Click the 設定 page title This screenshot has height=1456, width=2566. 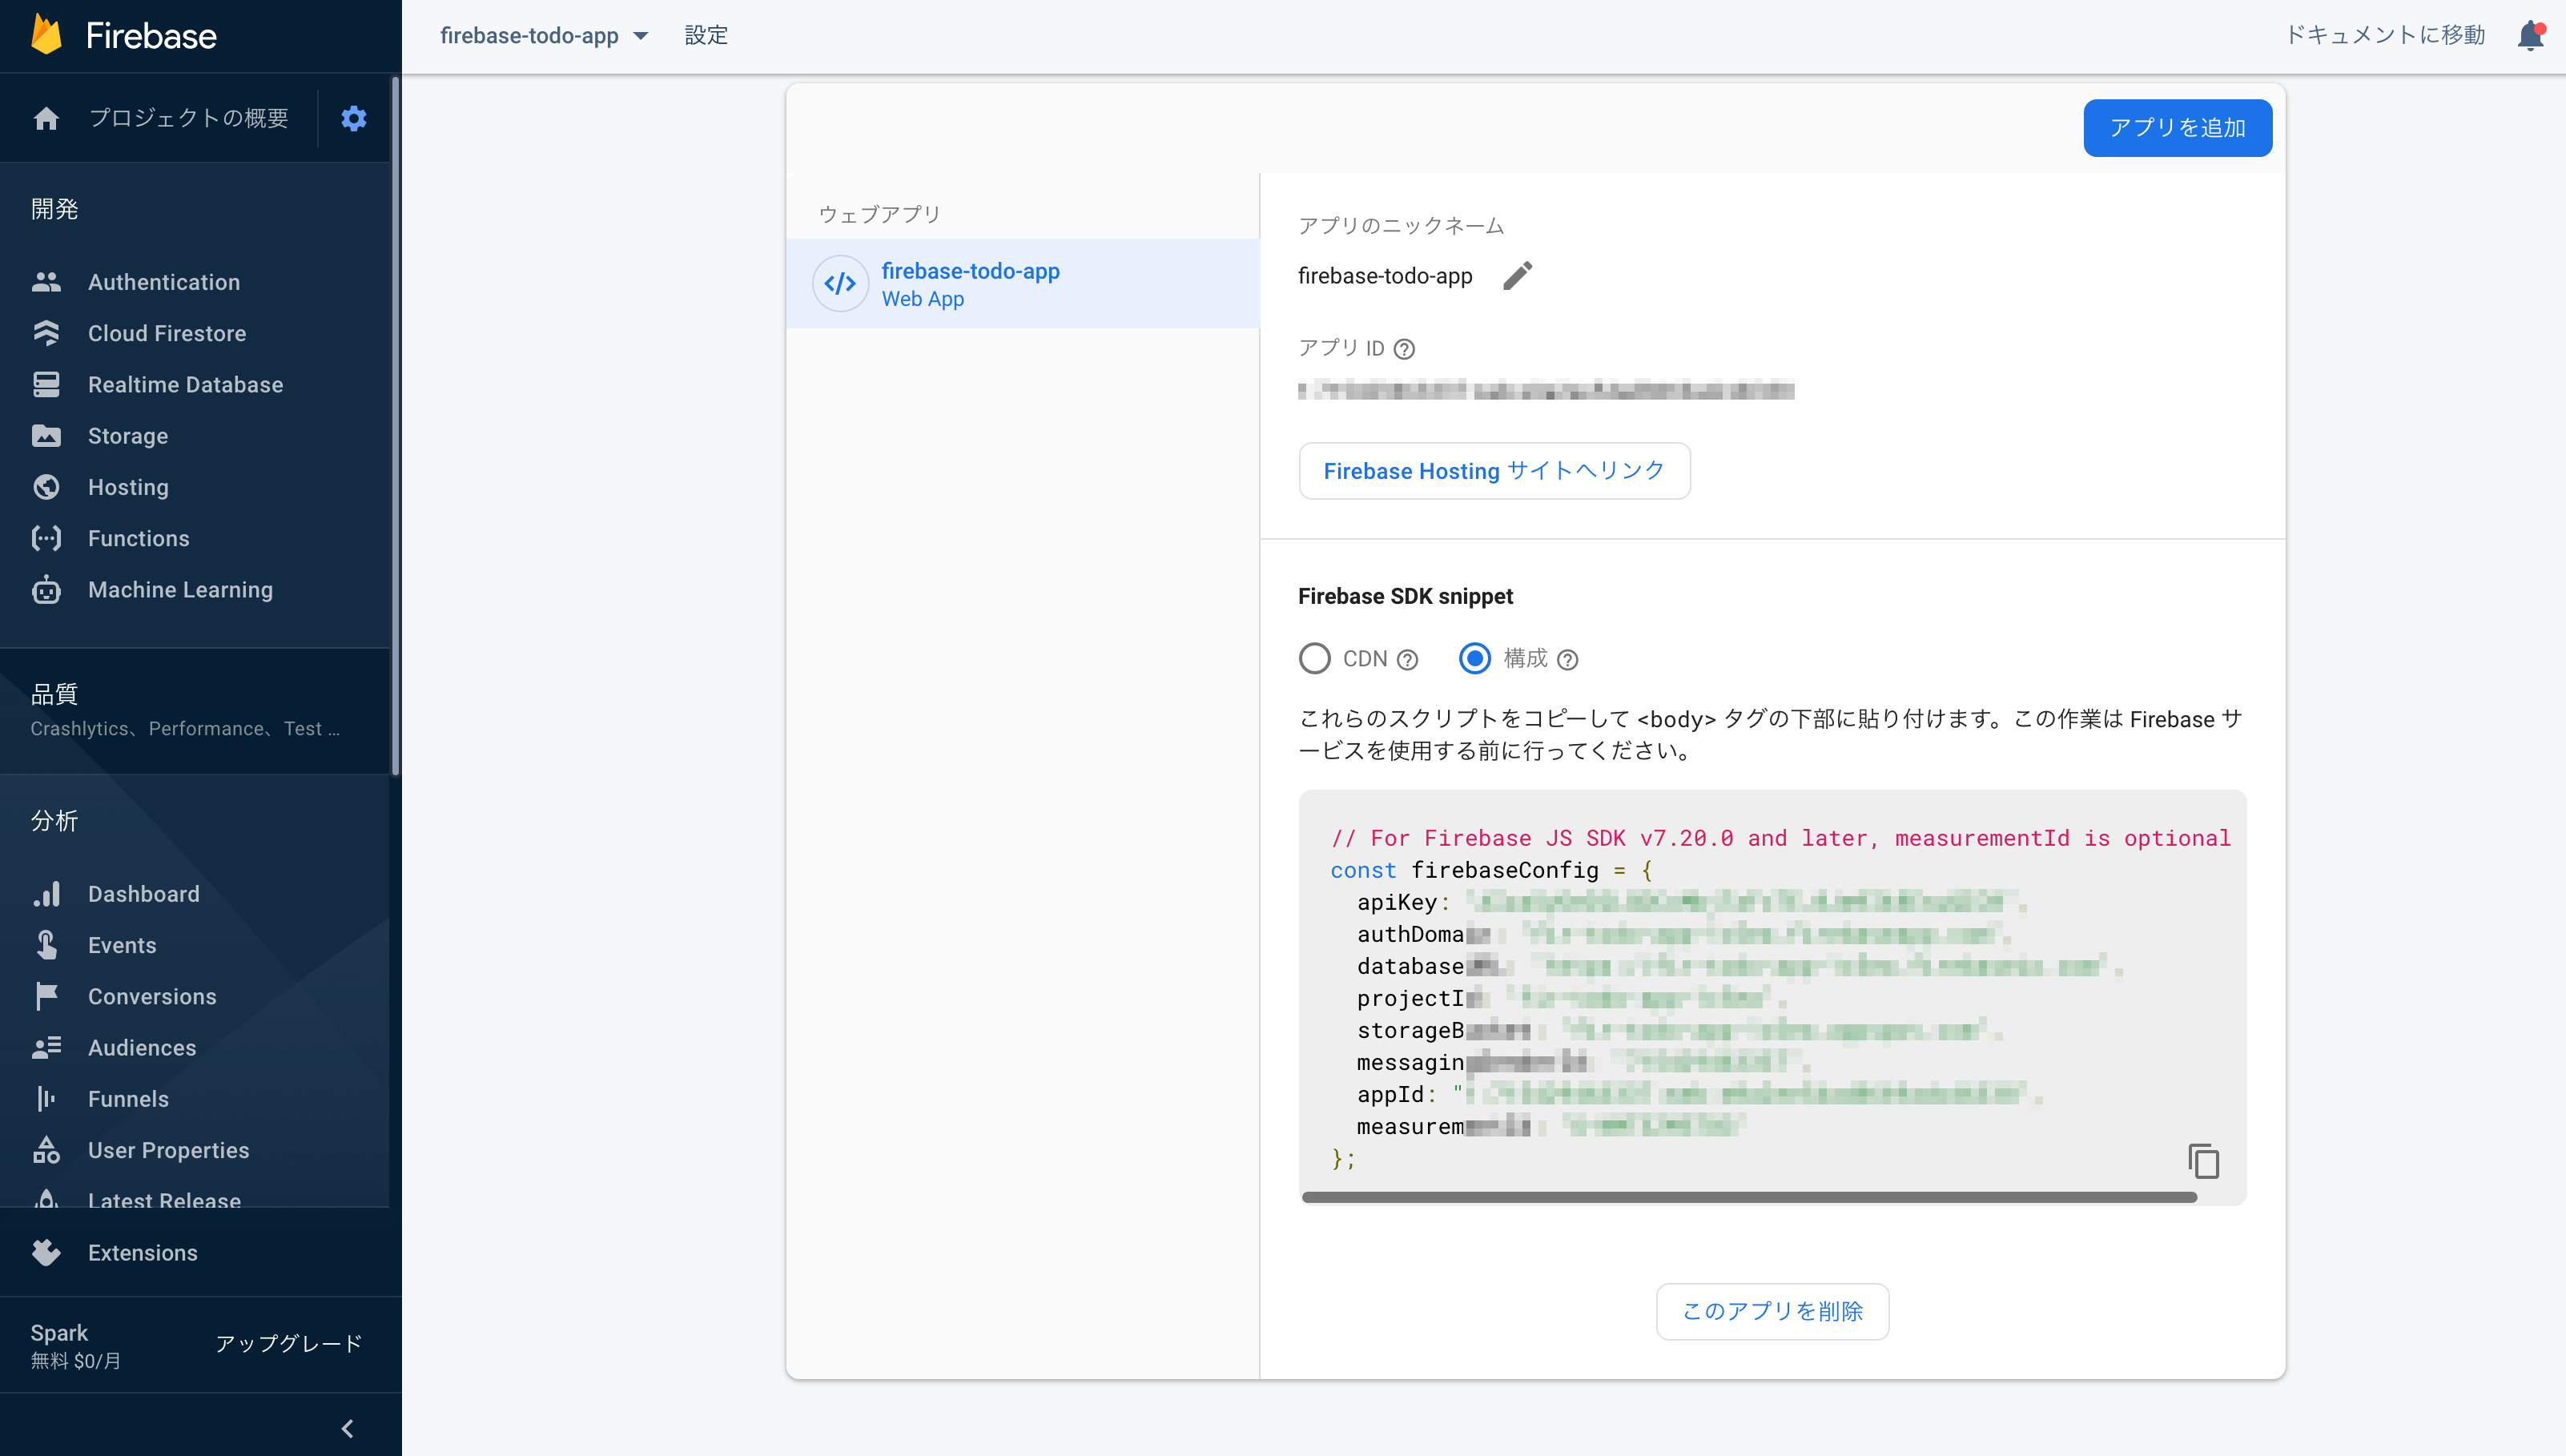coord(706,35)
